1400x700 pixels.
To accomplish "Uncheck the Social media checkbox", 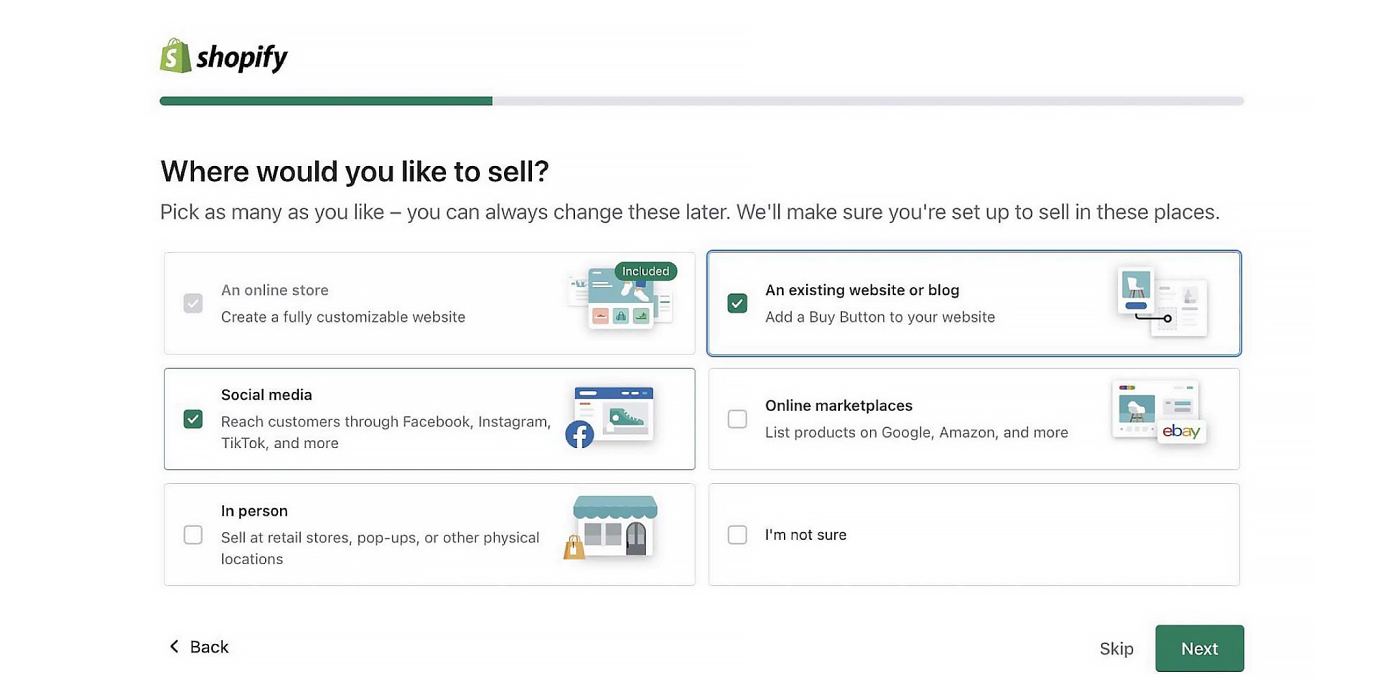I will tap(193, 419).
